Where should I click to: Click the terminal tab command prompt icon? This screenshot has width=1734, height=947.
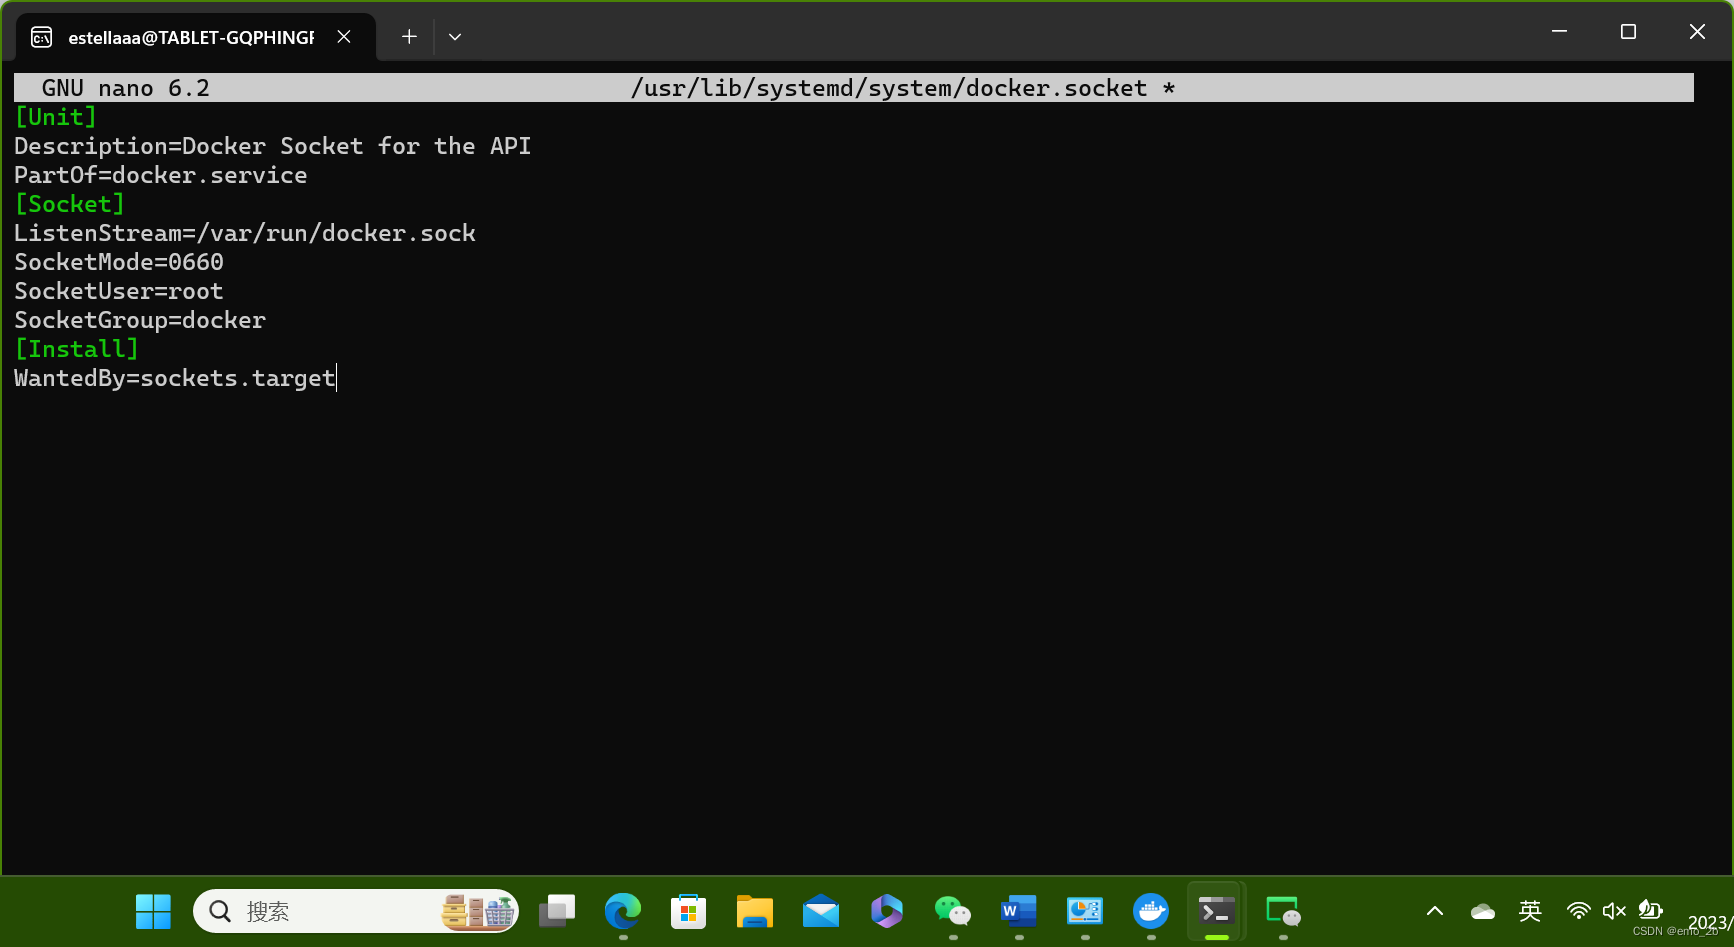click(x=42, y=37)
